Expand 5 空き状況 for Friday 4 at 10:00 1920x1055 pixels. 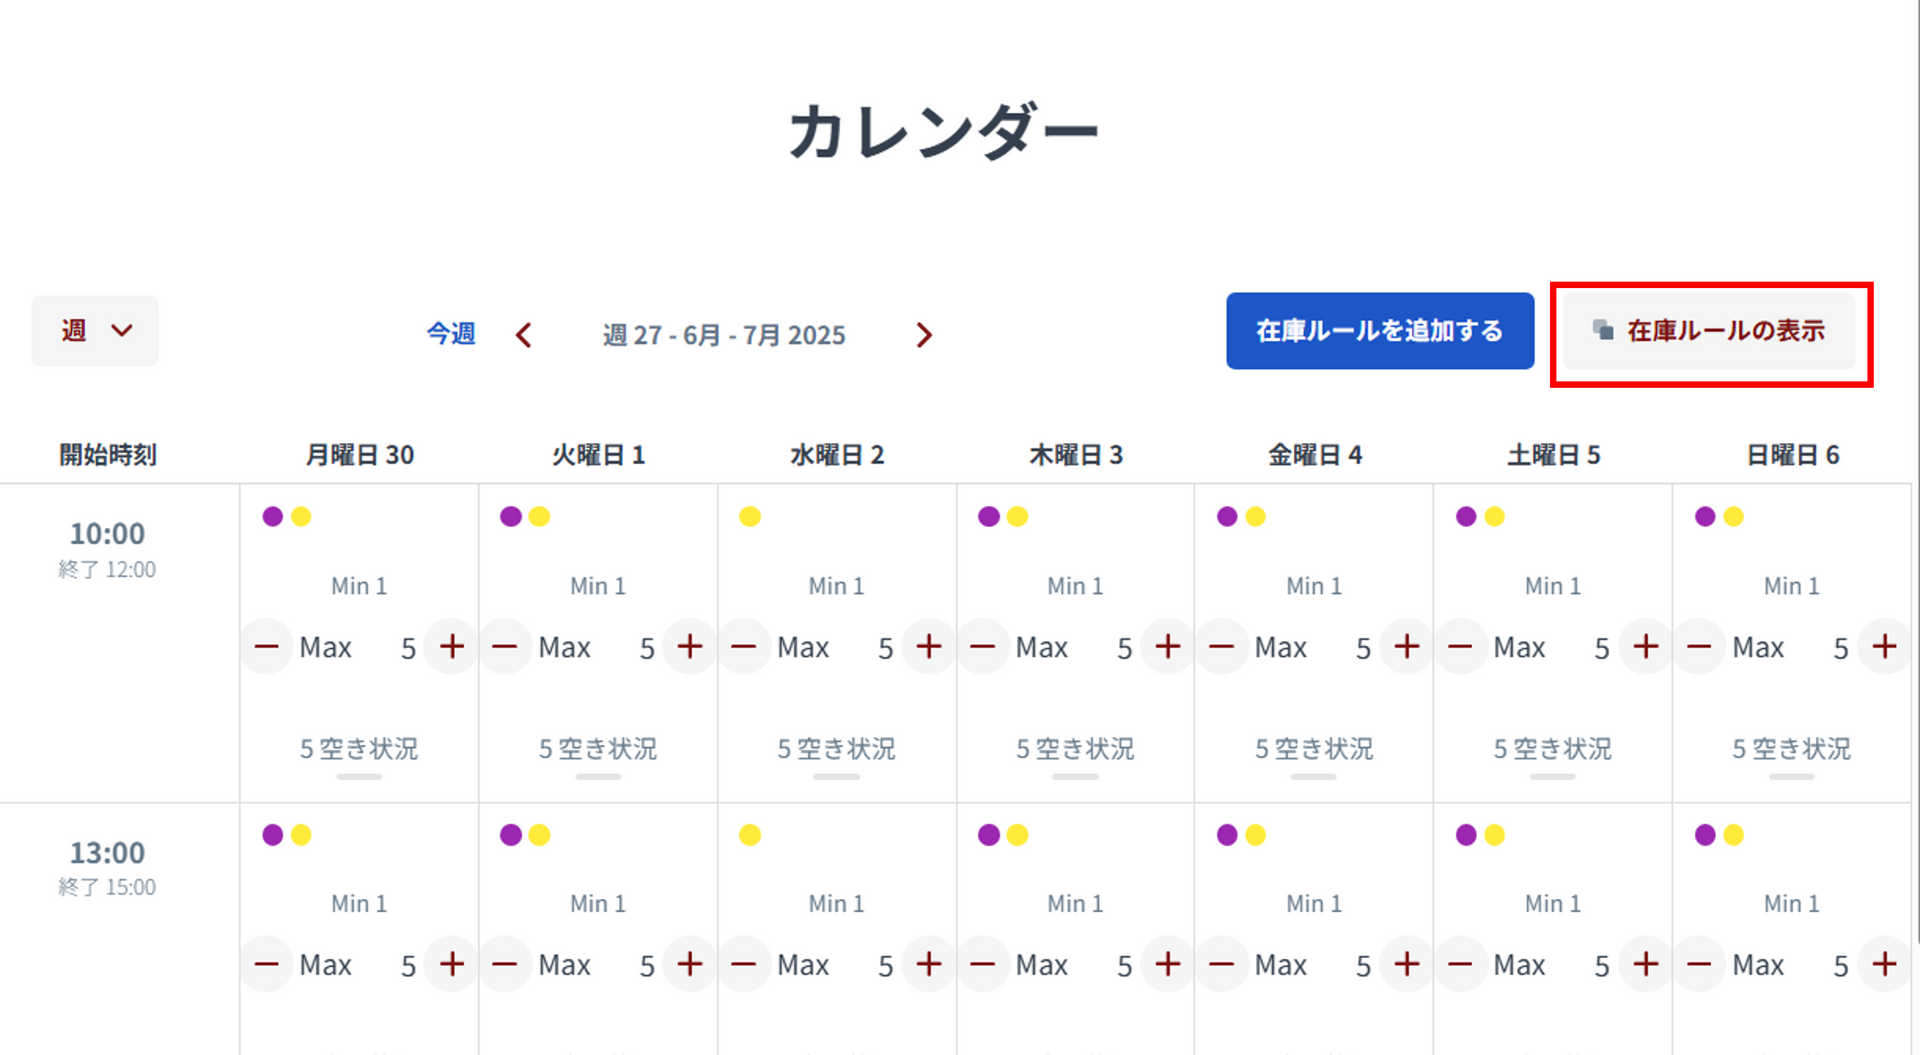pyautogui.click(x=1314, y=750)
